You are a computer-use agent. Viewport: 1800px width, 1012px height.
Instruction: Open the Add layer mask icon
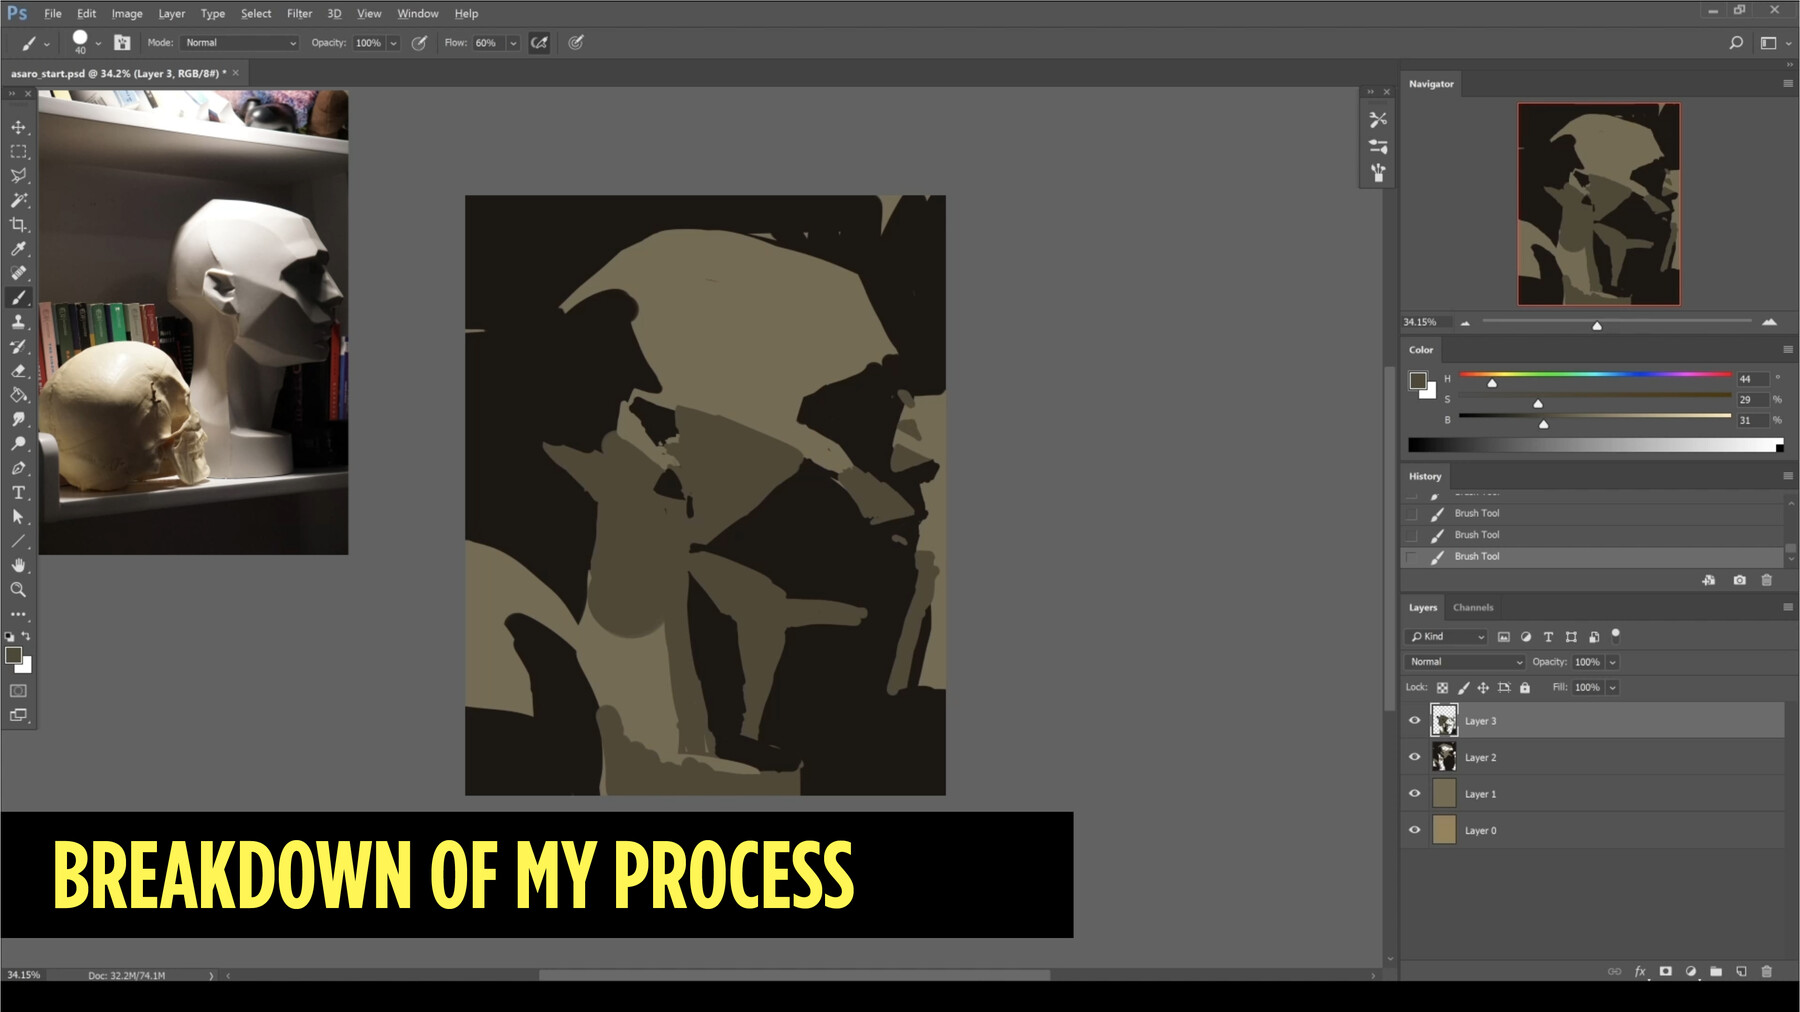(1664, 970)
